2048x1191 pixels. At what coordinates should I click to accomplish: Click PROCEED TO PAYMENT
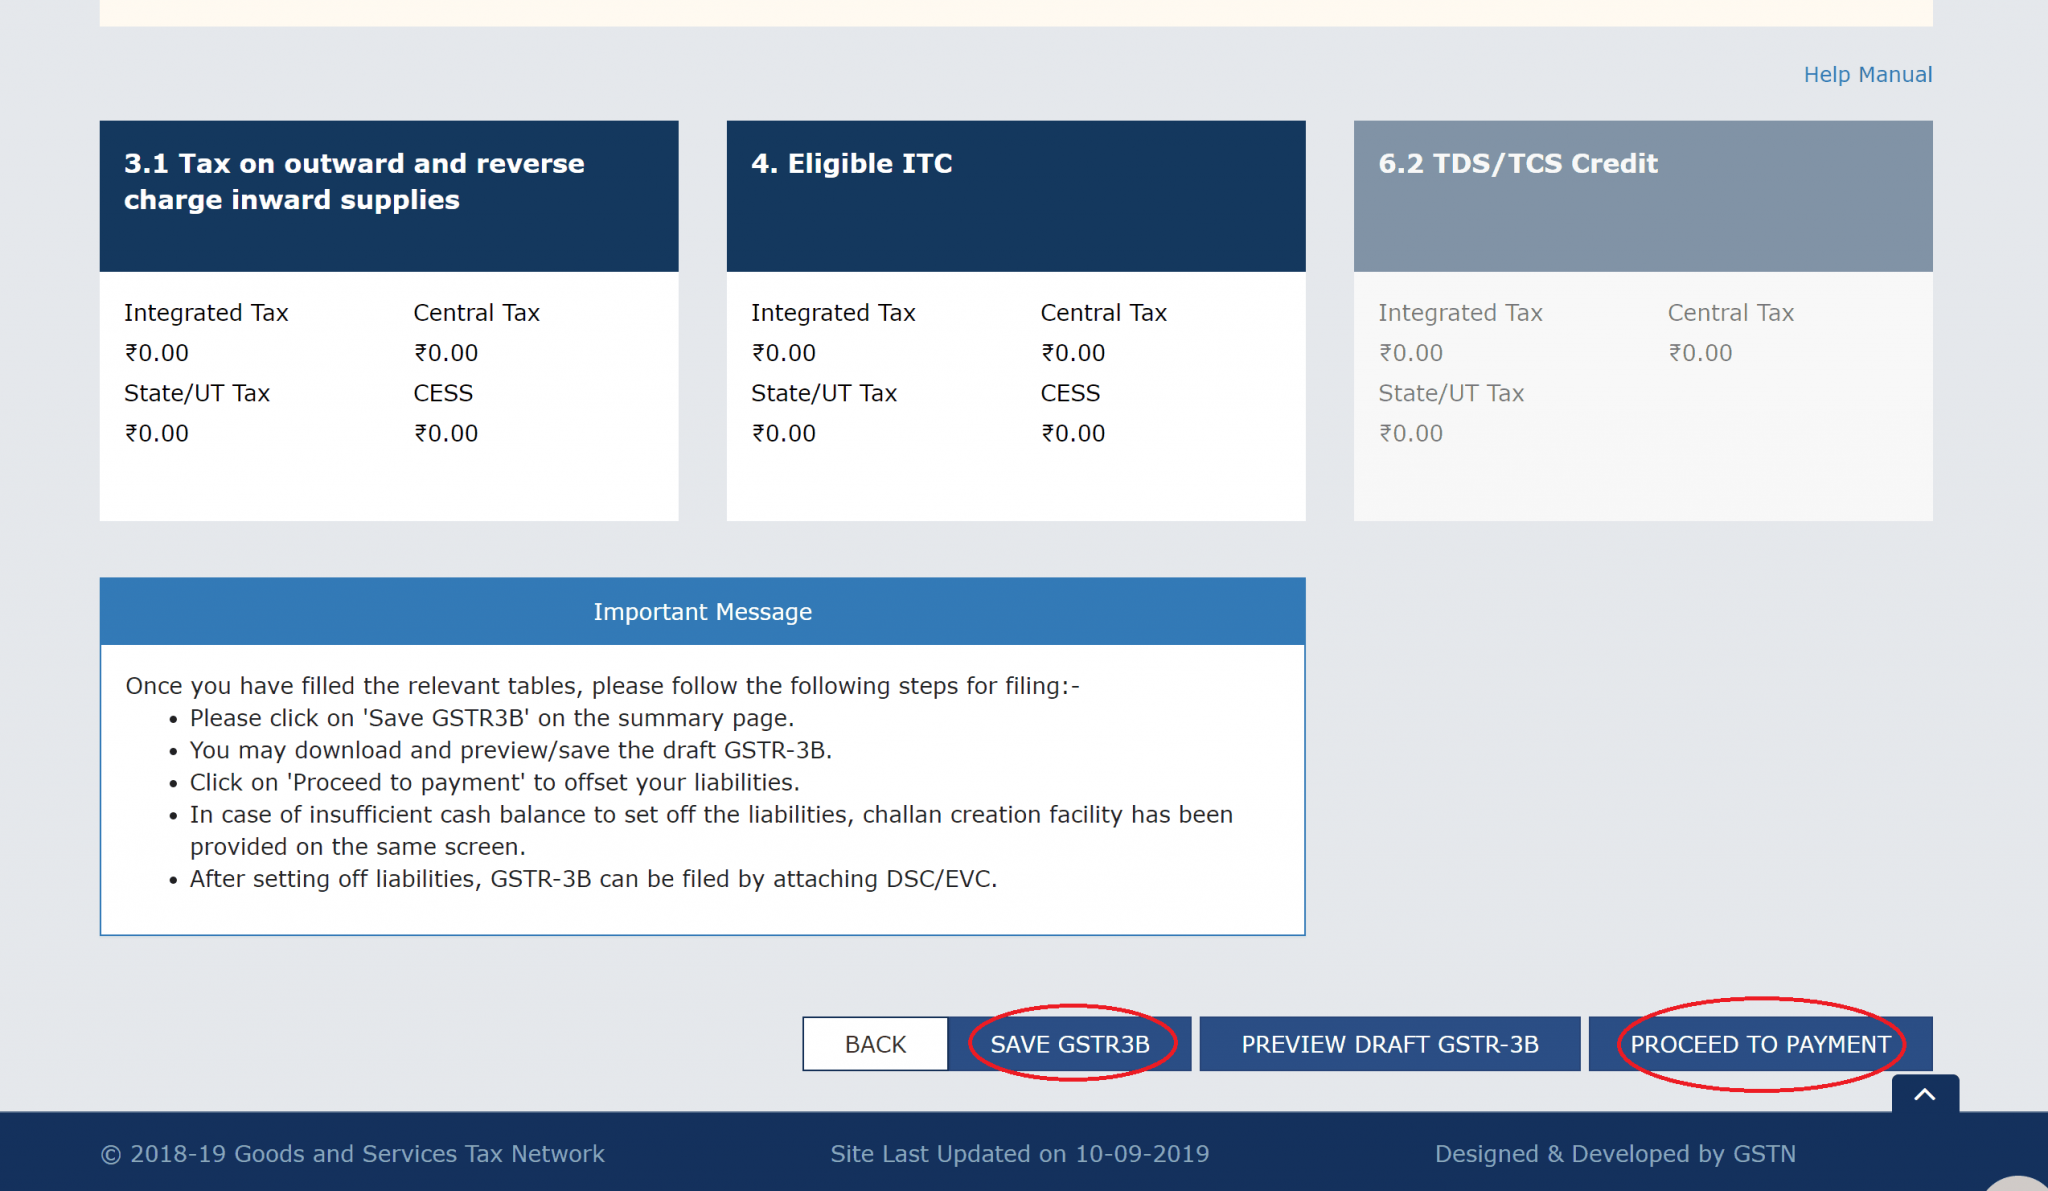(1759, 1044)
